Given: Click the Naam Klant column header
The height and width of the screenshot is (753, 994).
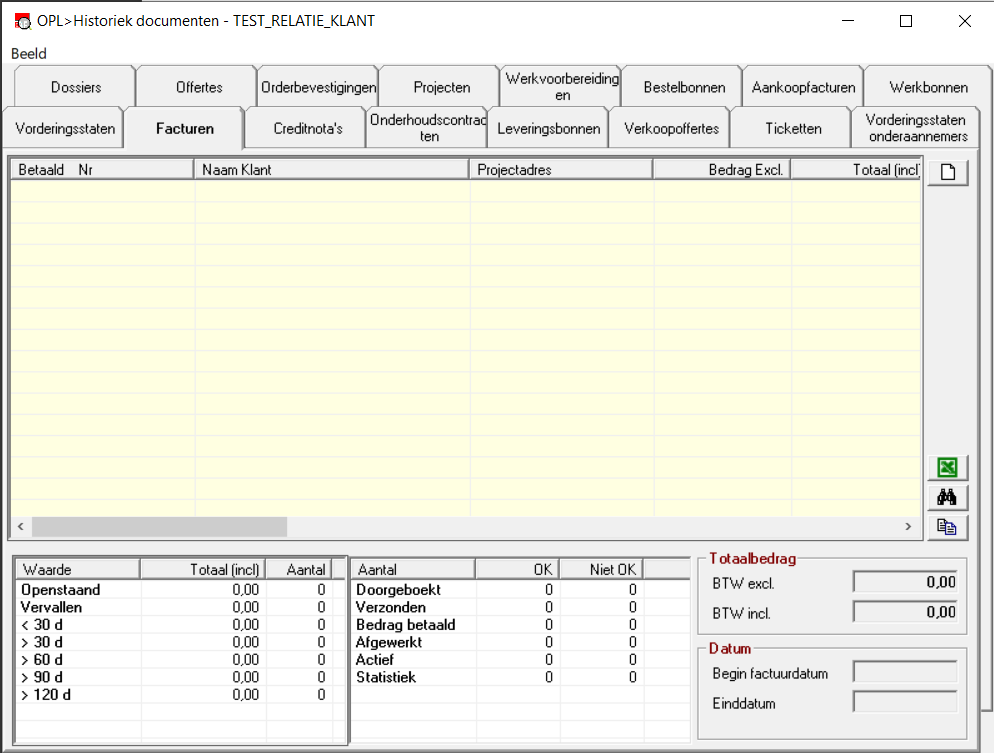Looking at the screenshot, I should click(332, 170).
